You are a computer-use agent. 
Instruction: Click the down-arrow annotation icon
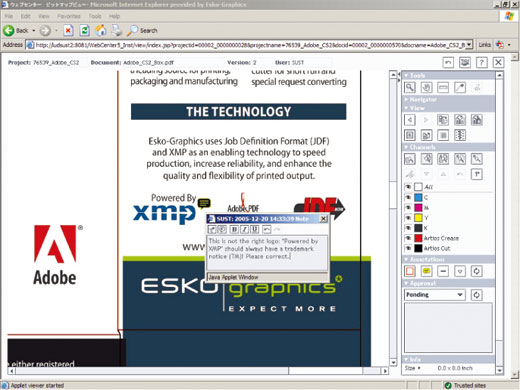click(460, 271)
